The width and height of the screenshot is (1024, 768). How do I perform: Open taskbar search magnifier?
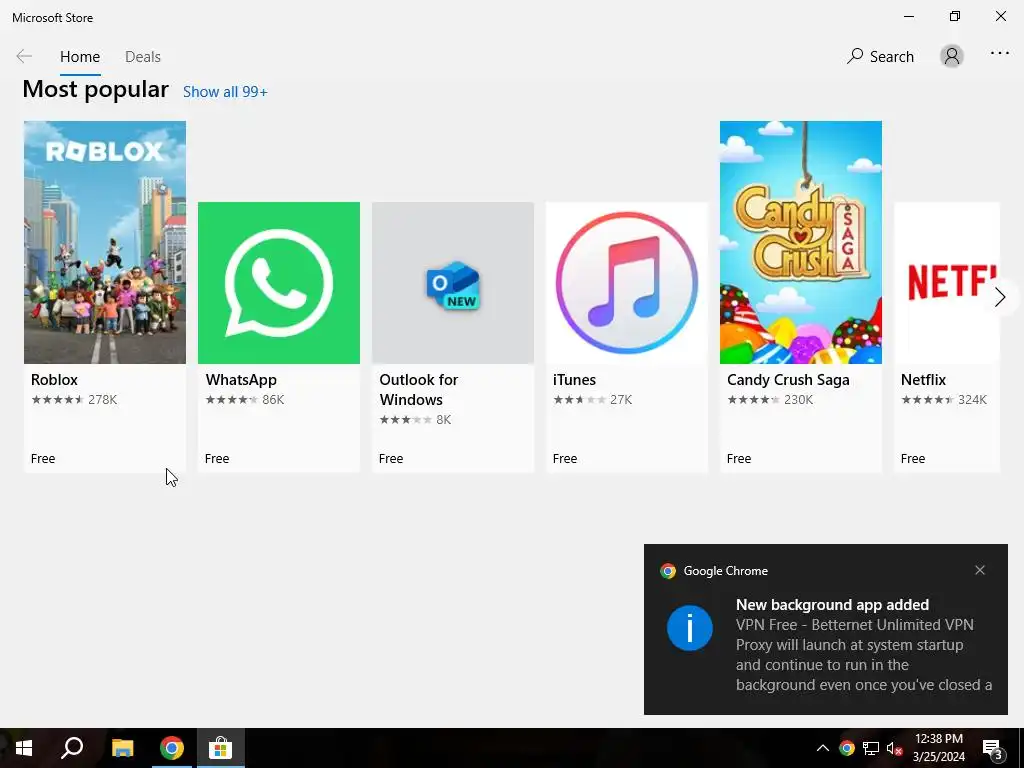(72, 748)
